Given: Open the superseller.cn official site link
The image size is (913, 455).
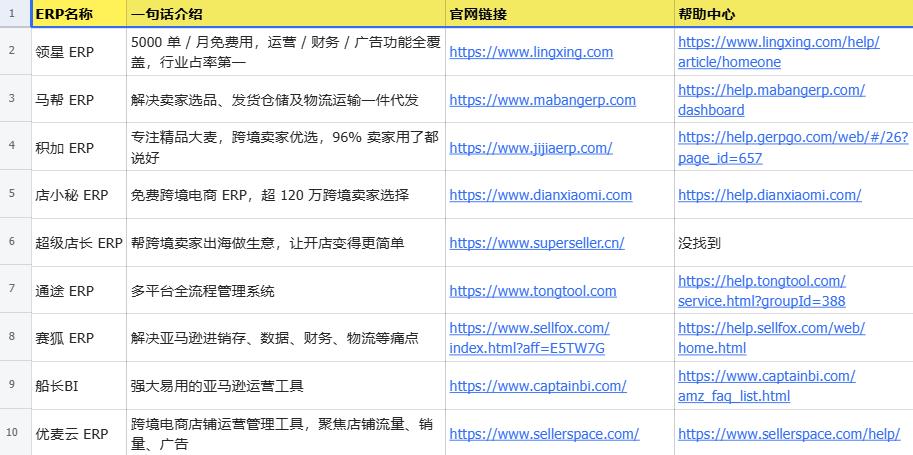Looking at the screenshot, I should (x=537, y=243).
